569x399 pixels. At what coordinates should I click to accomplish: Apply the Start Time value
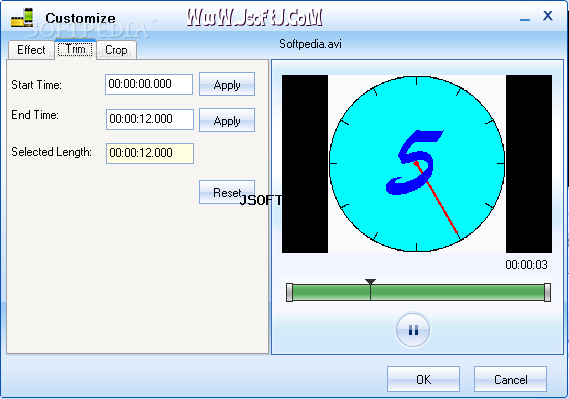tap(227, 84)
